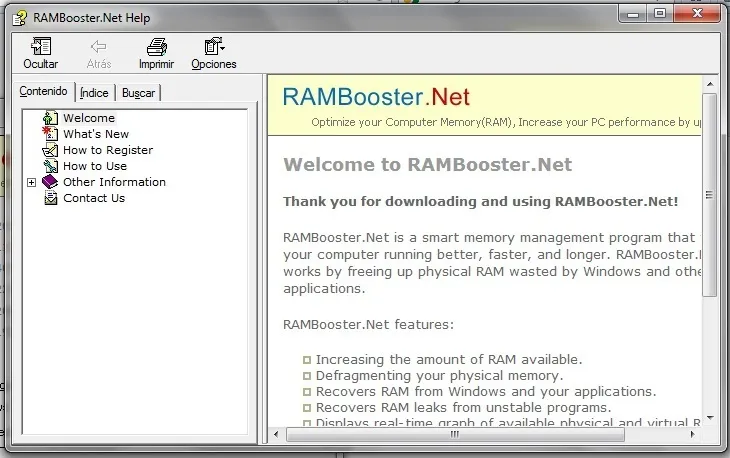
Task: Open the How to Register topic
Action: [108, 150]
